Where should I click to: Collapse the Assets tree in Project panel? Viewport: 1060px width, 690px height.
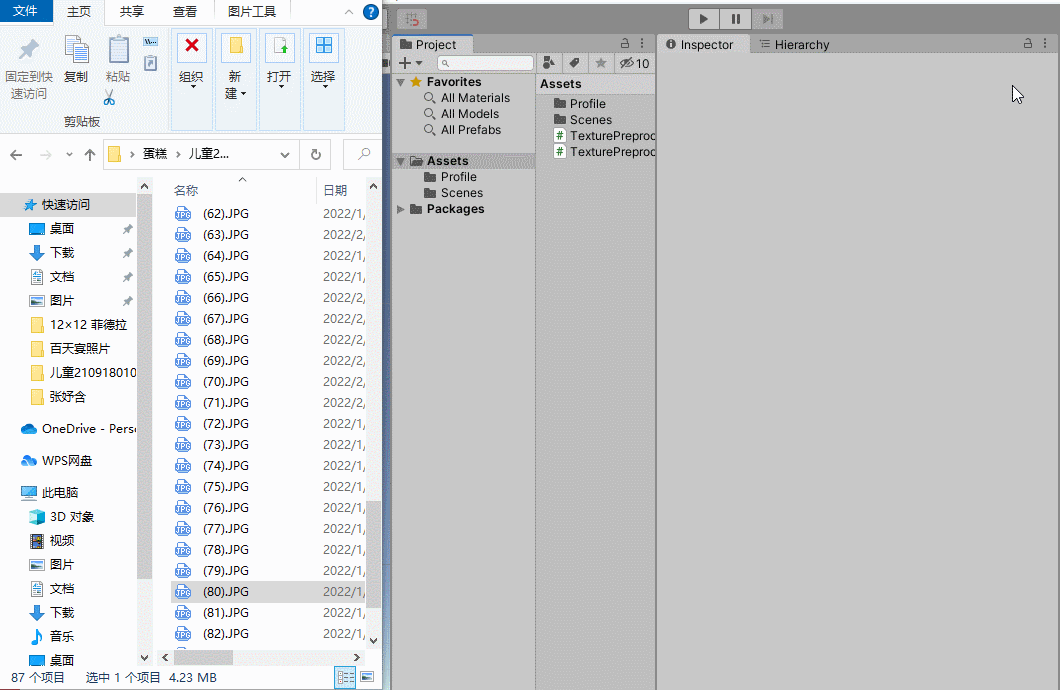(400, 160)
